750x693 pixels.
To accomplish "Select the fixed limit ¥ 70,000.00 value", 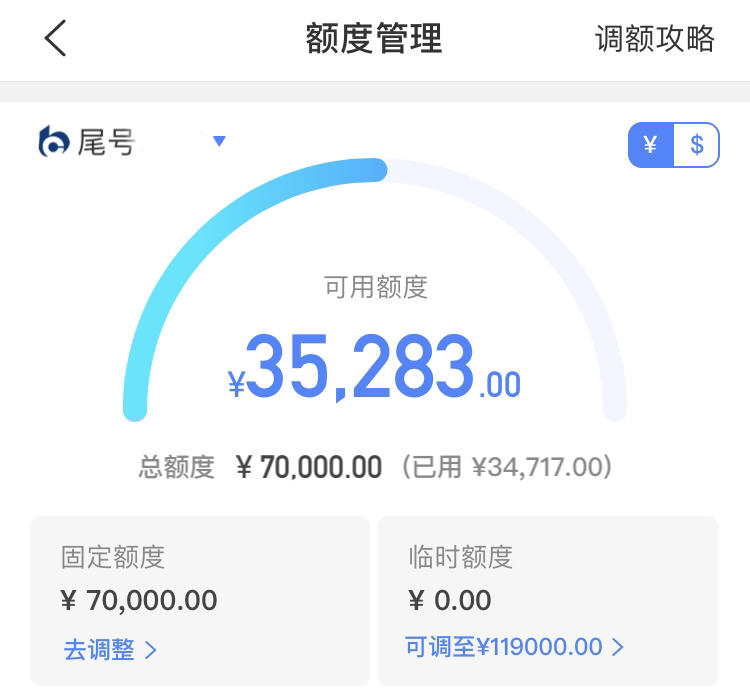I will coord(139,600).
